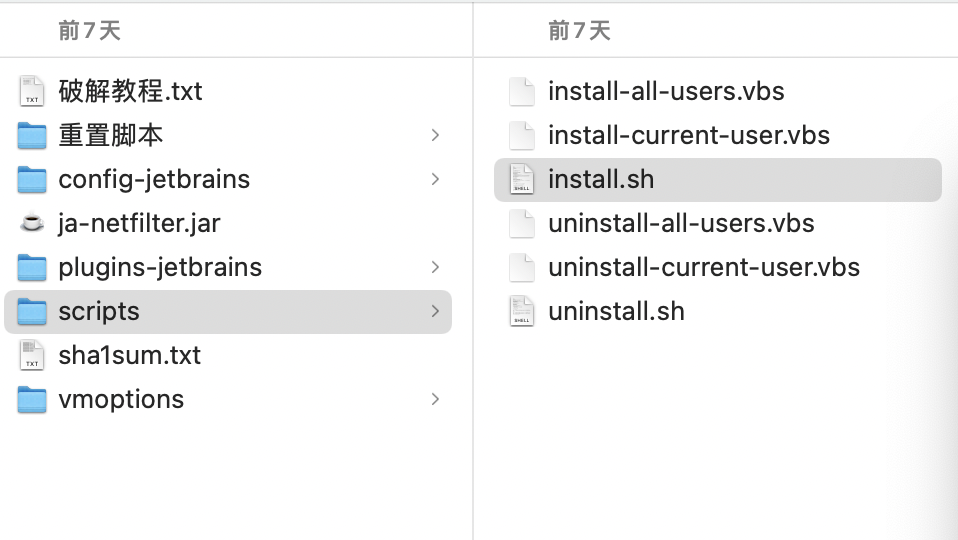This screenshot has height=540, width=958.
Task: Click the ja-netfilter.jar Java icon
Action: 32,223
